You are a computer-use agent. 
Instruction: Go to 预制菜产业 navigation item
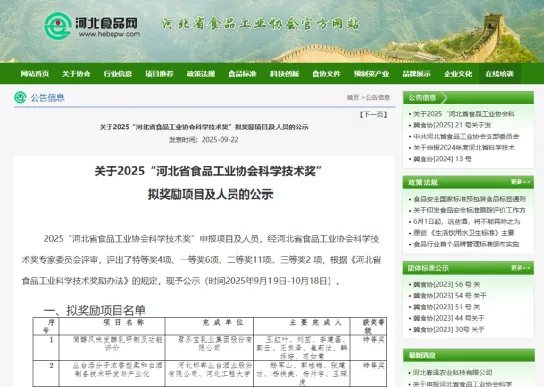coord(371,74)
